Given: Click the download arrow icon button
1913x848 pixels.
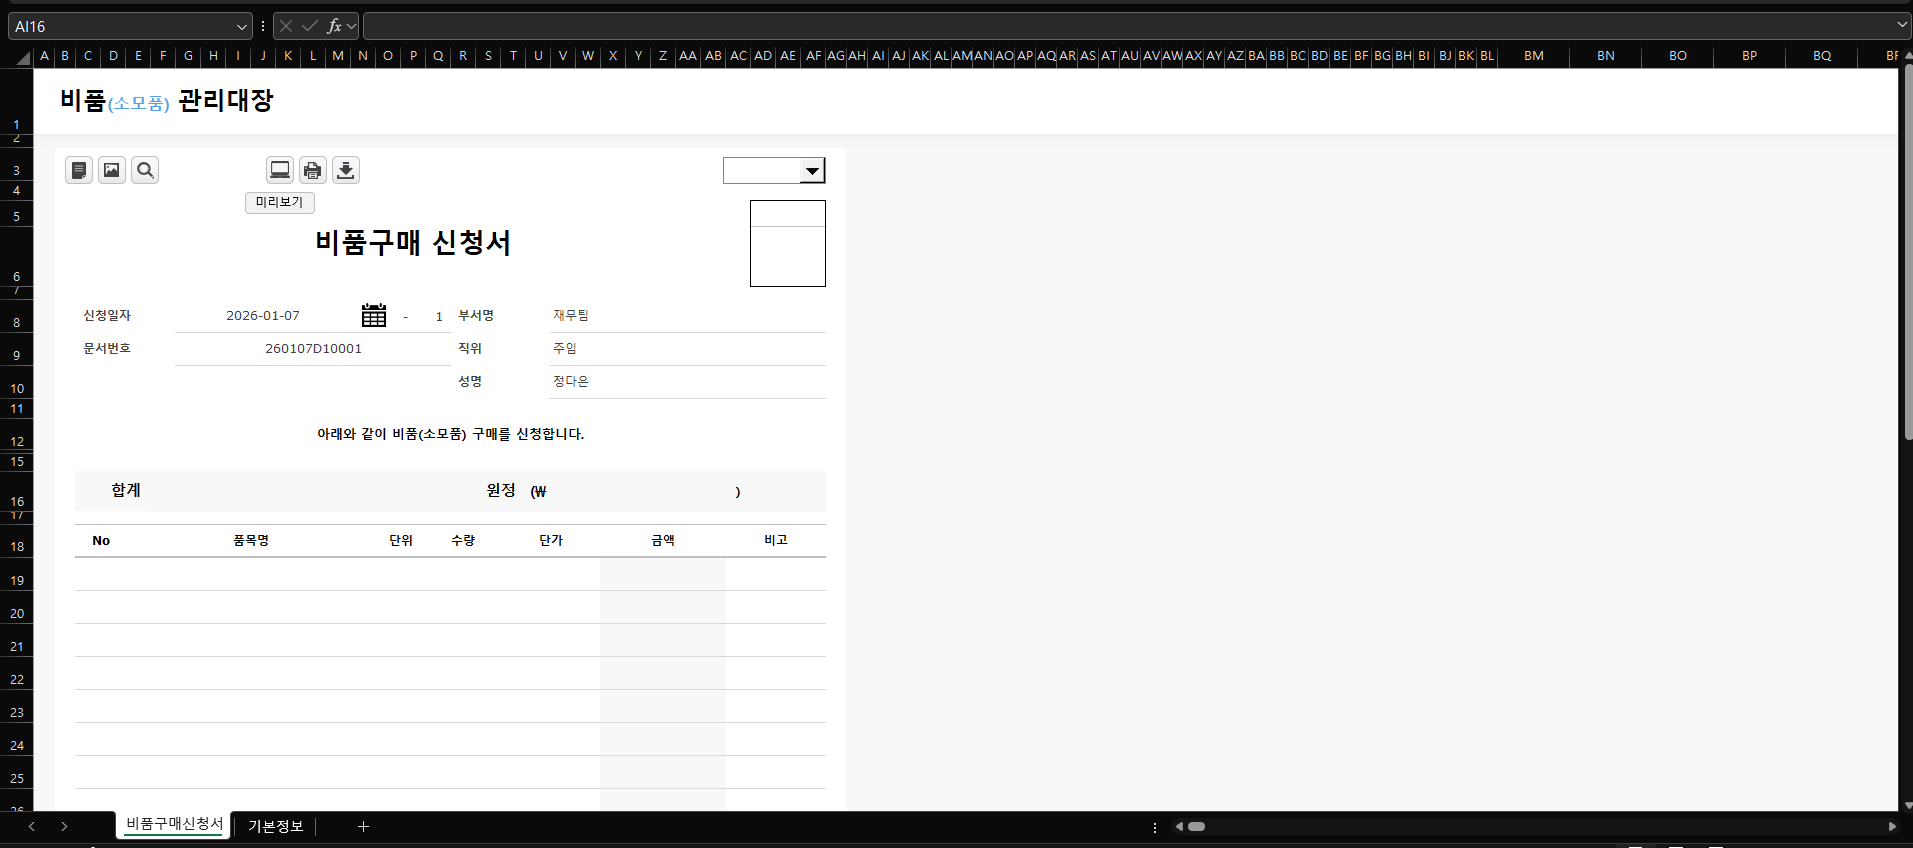Looking at the screenshot, I should [346, 170].
